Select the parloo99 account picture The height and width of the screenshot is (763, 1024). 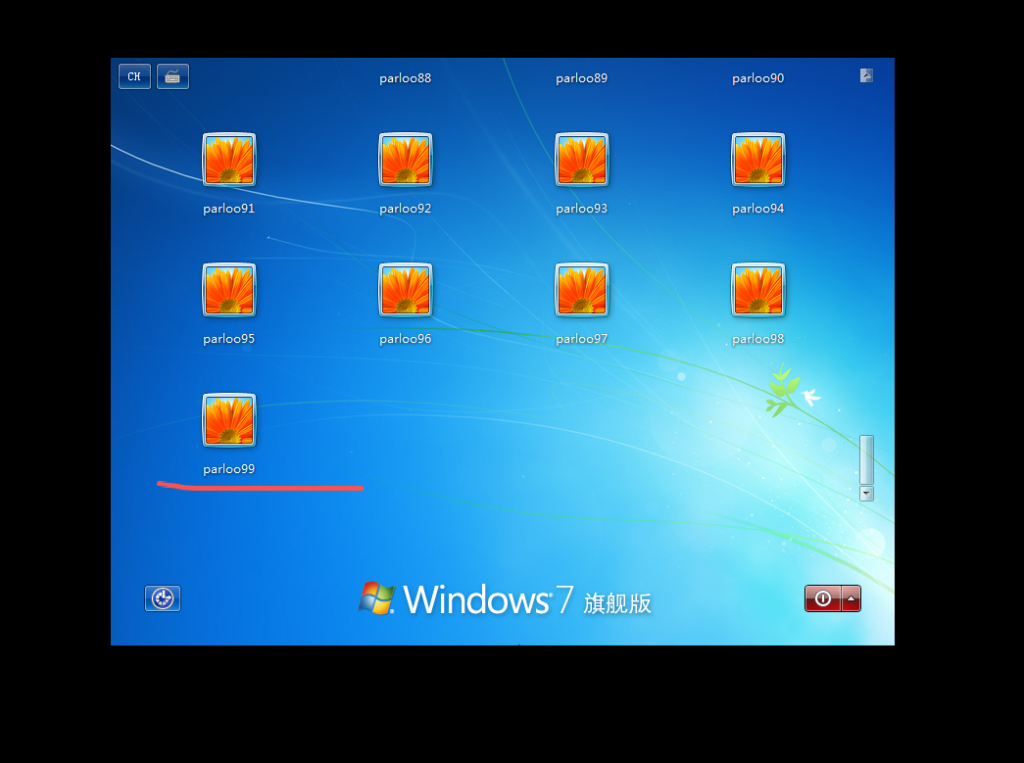coord(229,420)
